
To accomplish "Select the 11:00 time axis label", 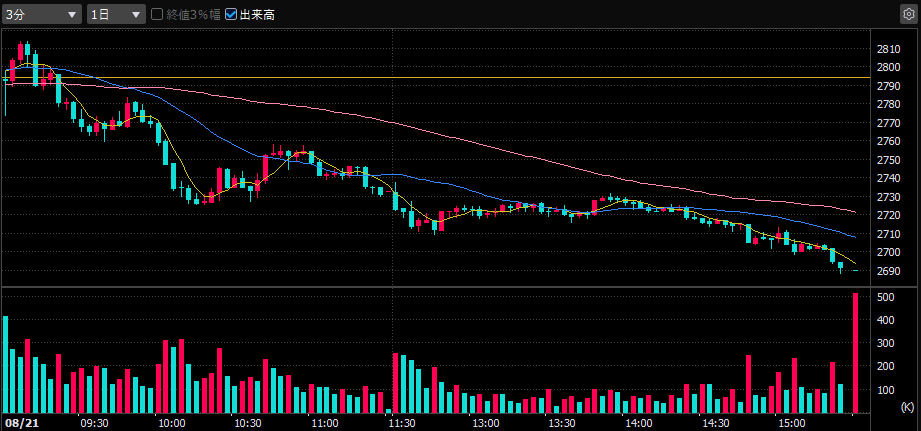I will pyautogui.click(x=324, y=423).
